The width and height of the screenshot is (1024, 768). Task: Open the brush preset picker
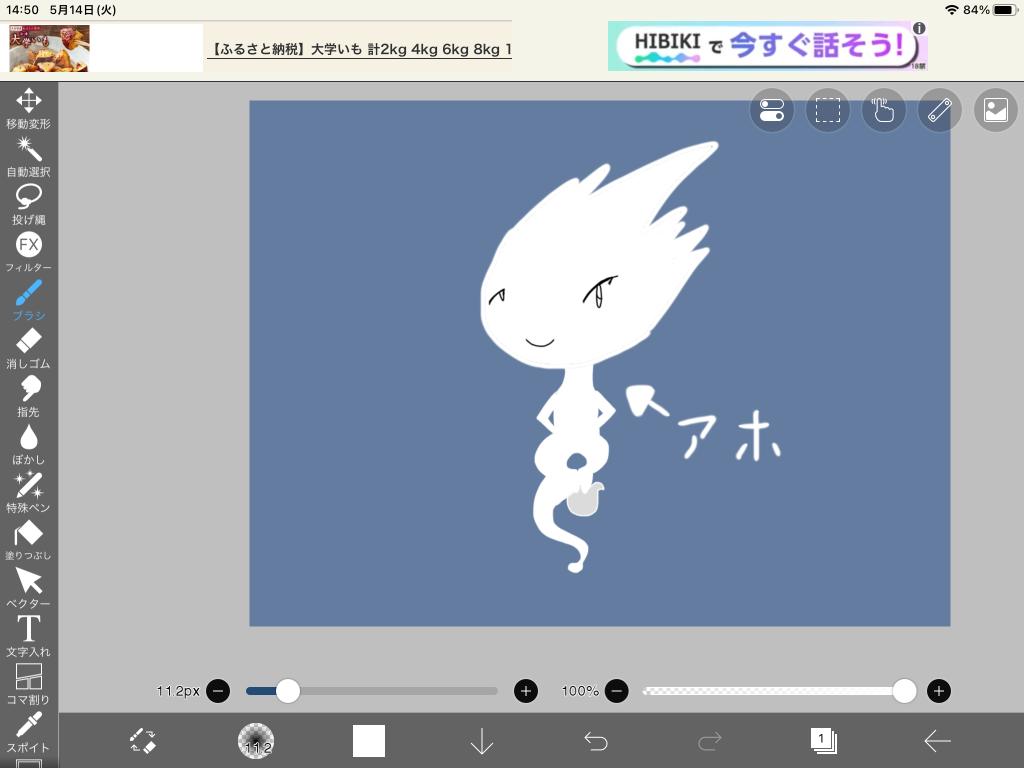click(x=256, y=741)
